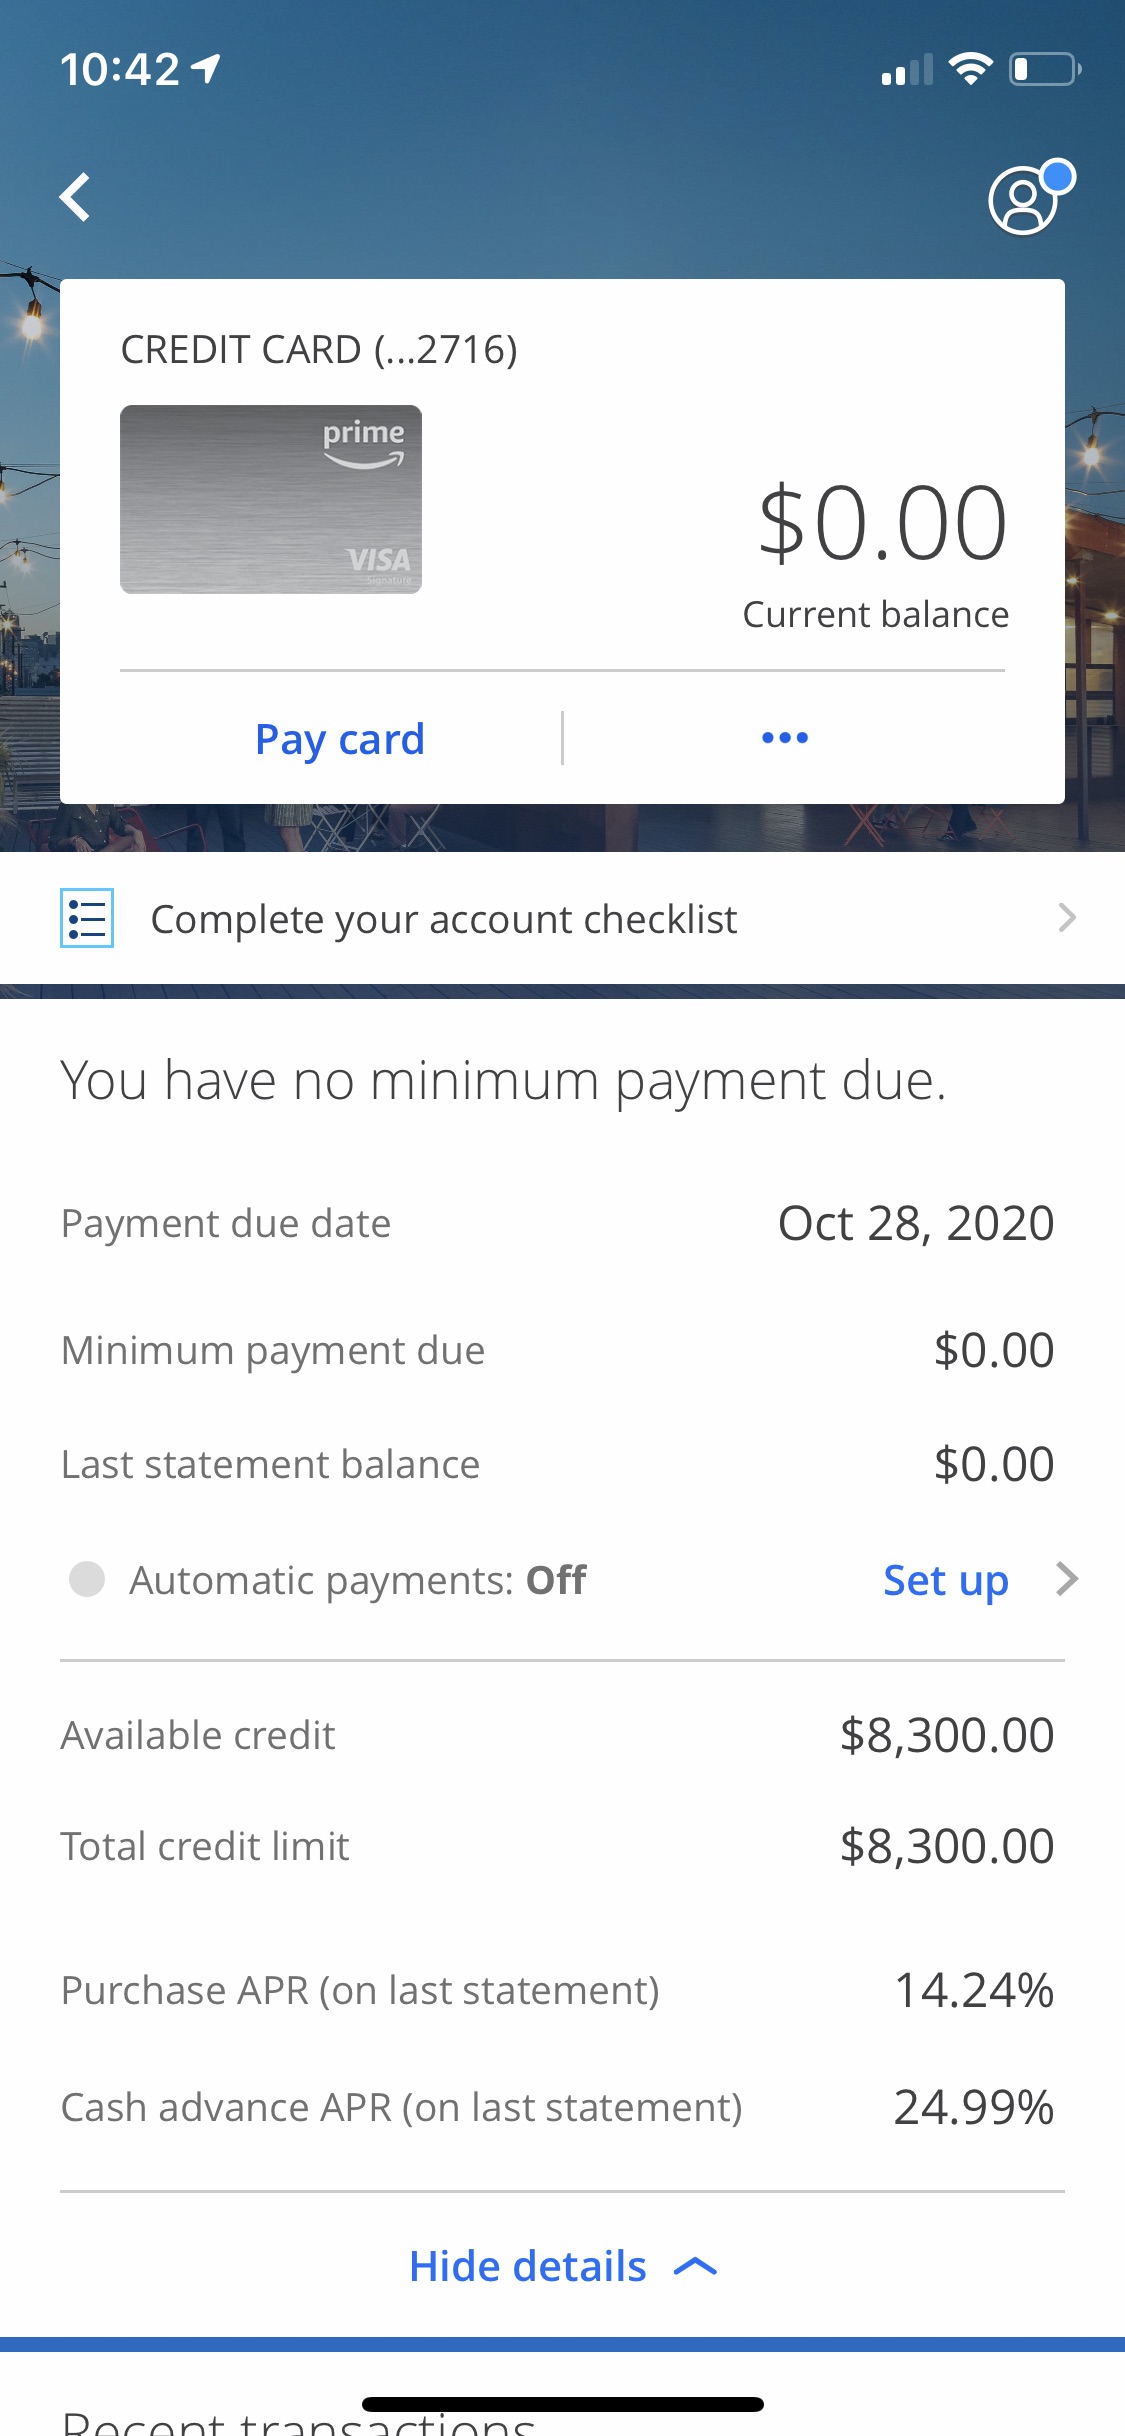Expand automatic payments via the chevron
This screenshot has height=2436, width=1125.
pyautogui.click(x=1067, y=1579)
